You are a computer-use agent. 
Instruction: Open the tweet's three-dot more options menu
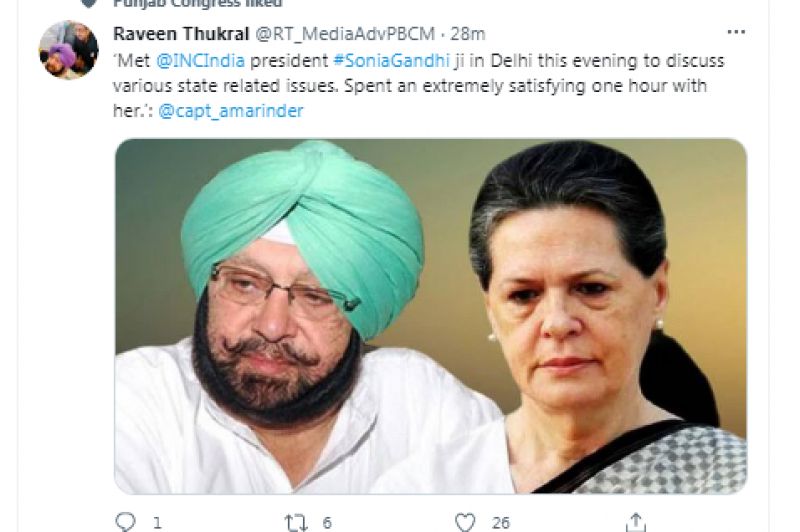pos(736,32)
